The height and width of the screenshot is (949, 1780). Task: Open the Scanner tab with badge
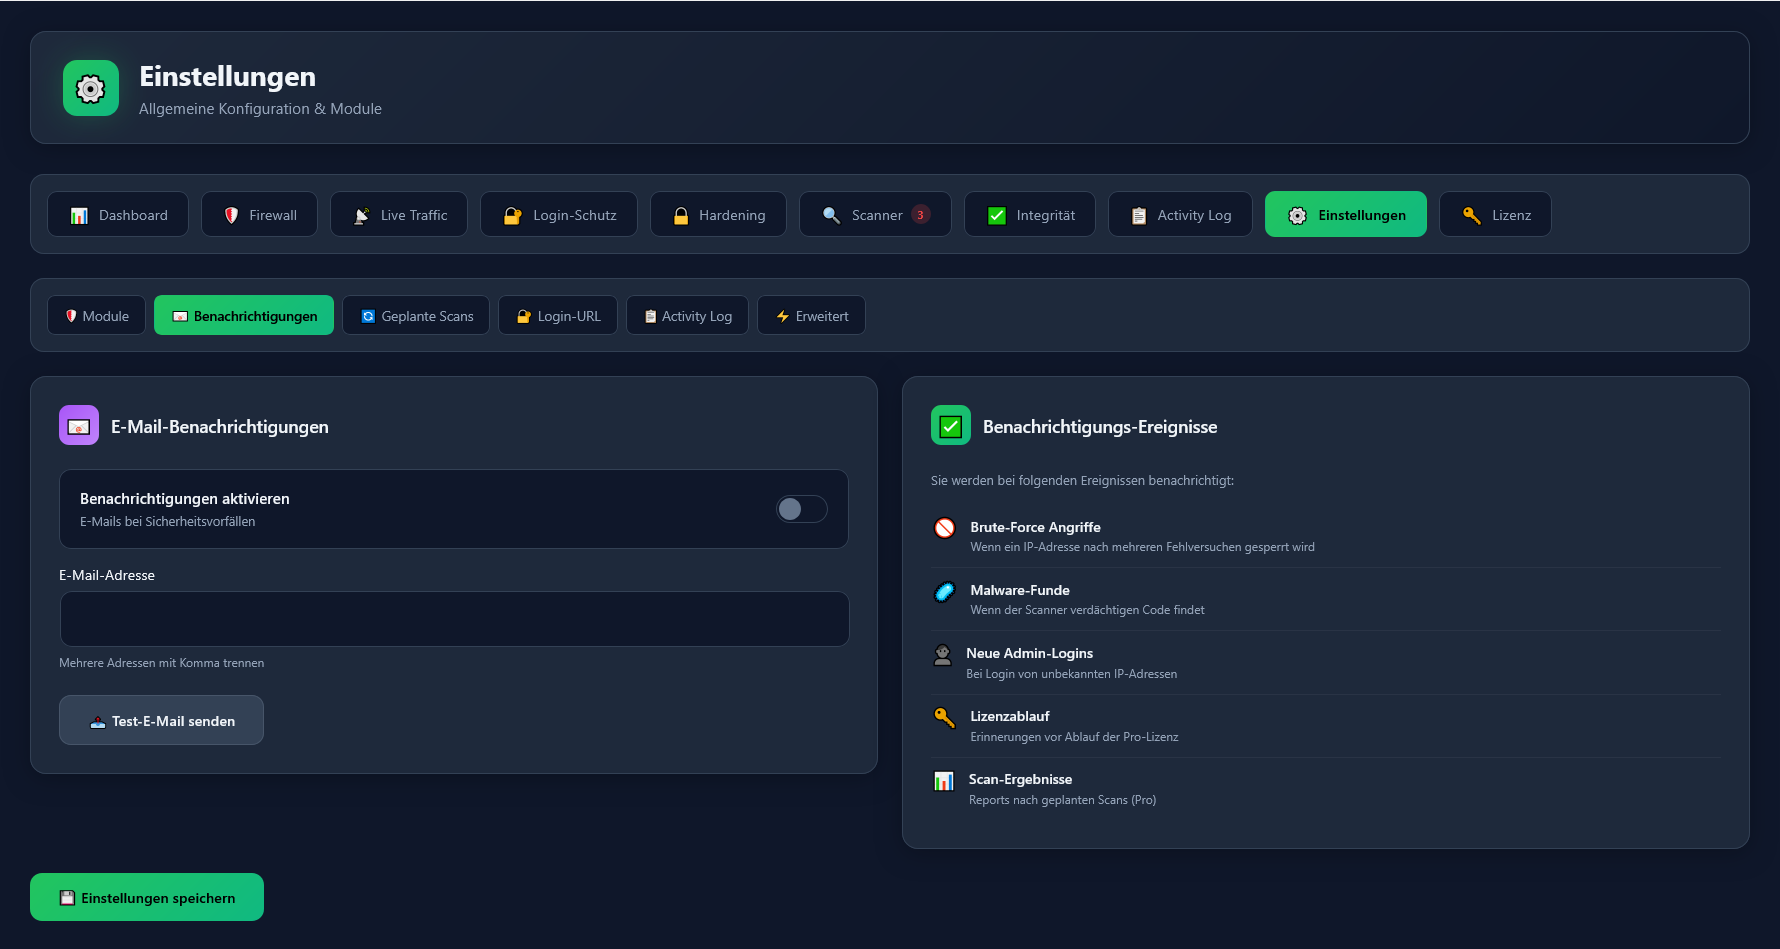(875, 215)
